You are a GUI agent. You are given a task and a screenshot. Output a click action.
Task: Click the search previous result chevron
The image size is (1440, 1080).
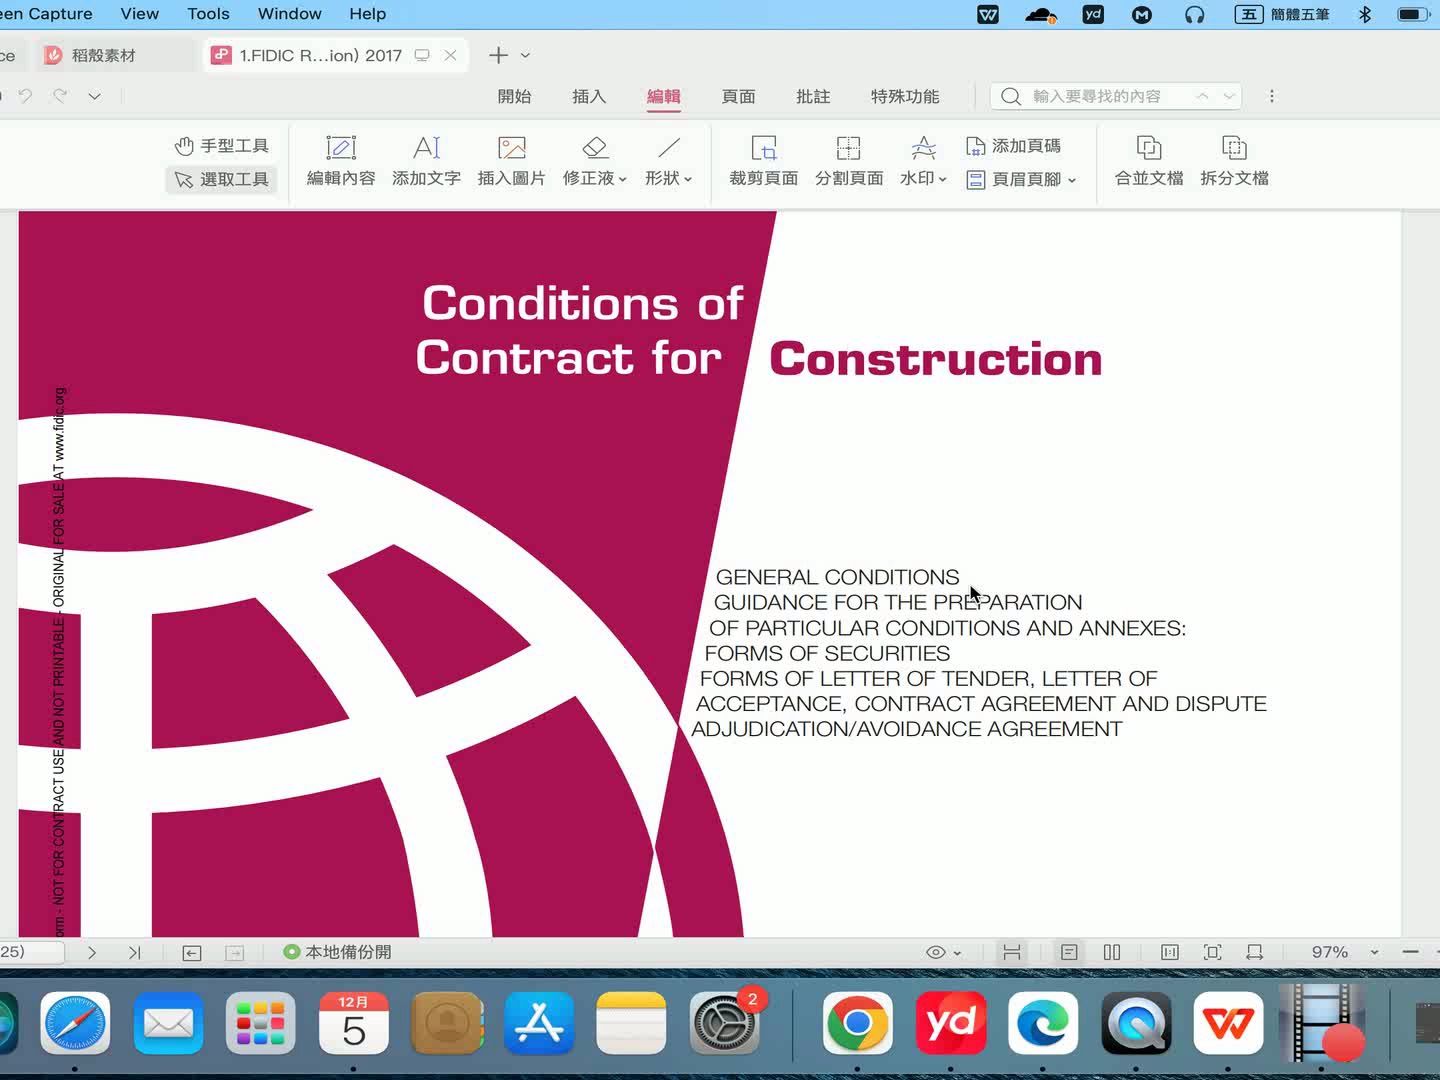point(1202,96)
